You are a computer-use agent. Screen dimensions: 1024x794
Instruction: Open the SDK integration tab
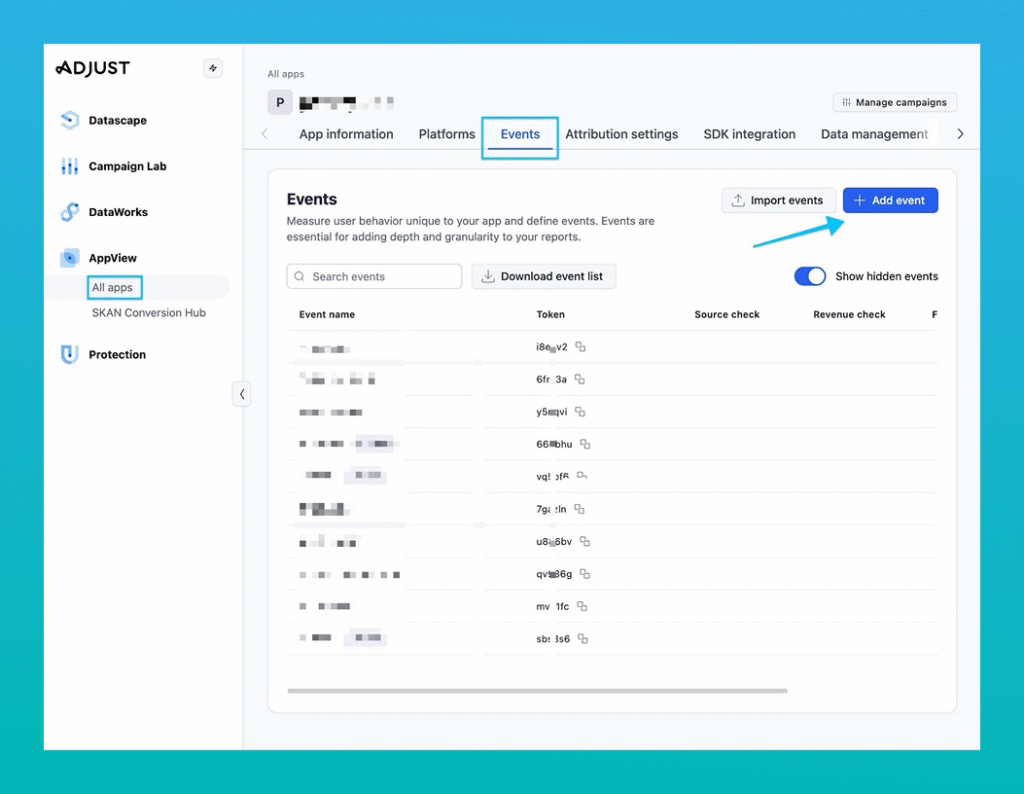[x=749, y=133]
